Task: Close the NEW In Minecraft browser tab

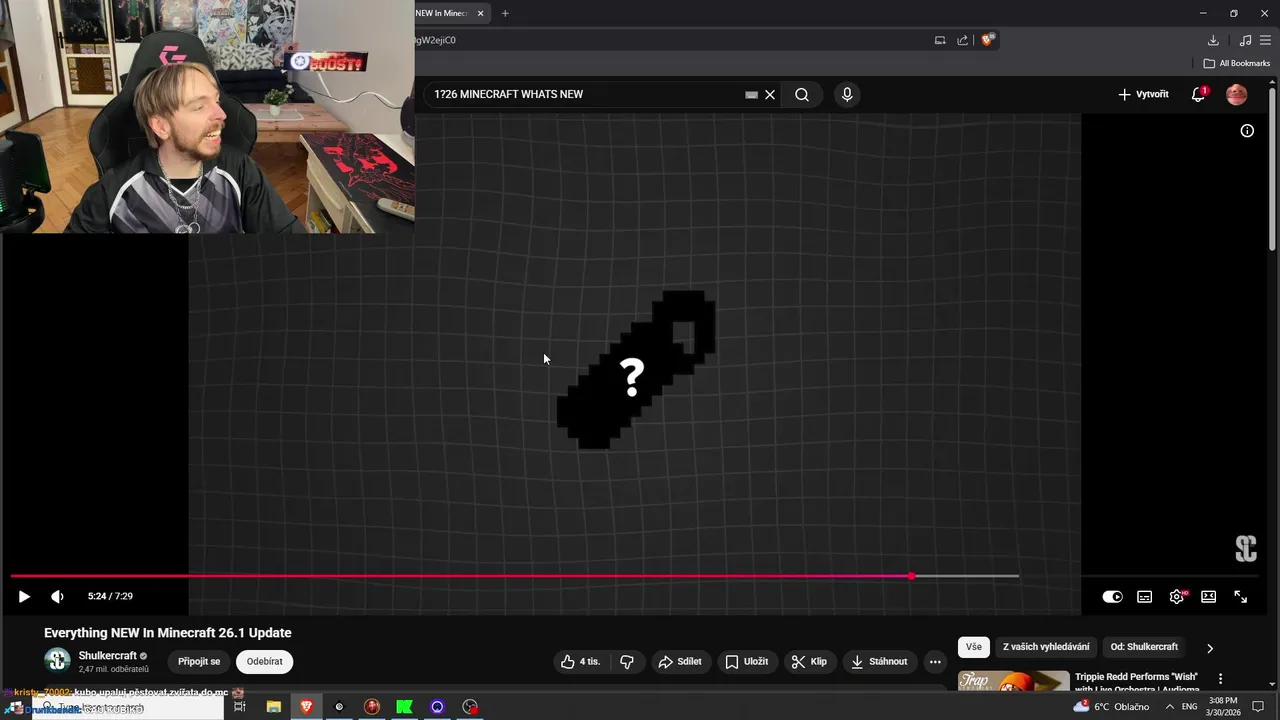Action: (x=481, y=13)
